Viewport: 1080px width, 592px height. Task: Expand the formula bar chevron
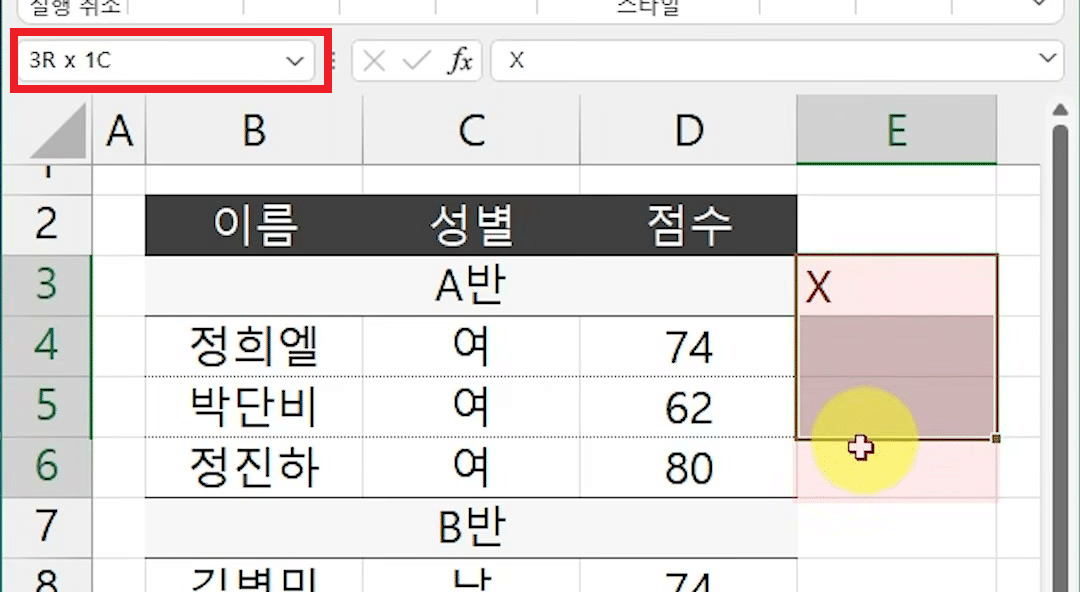coord(1048,59)
